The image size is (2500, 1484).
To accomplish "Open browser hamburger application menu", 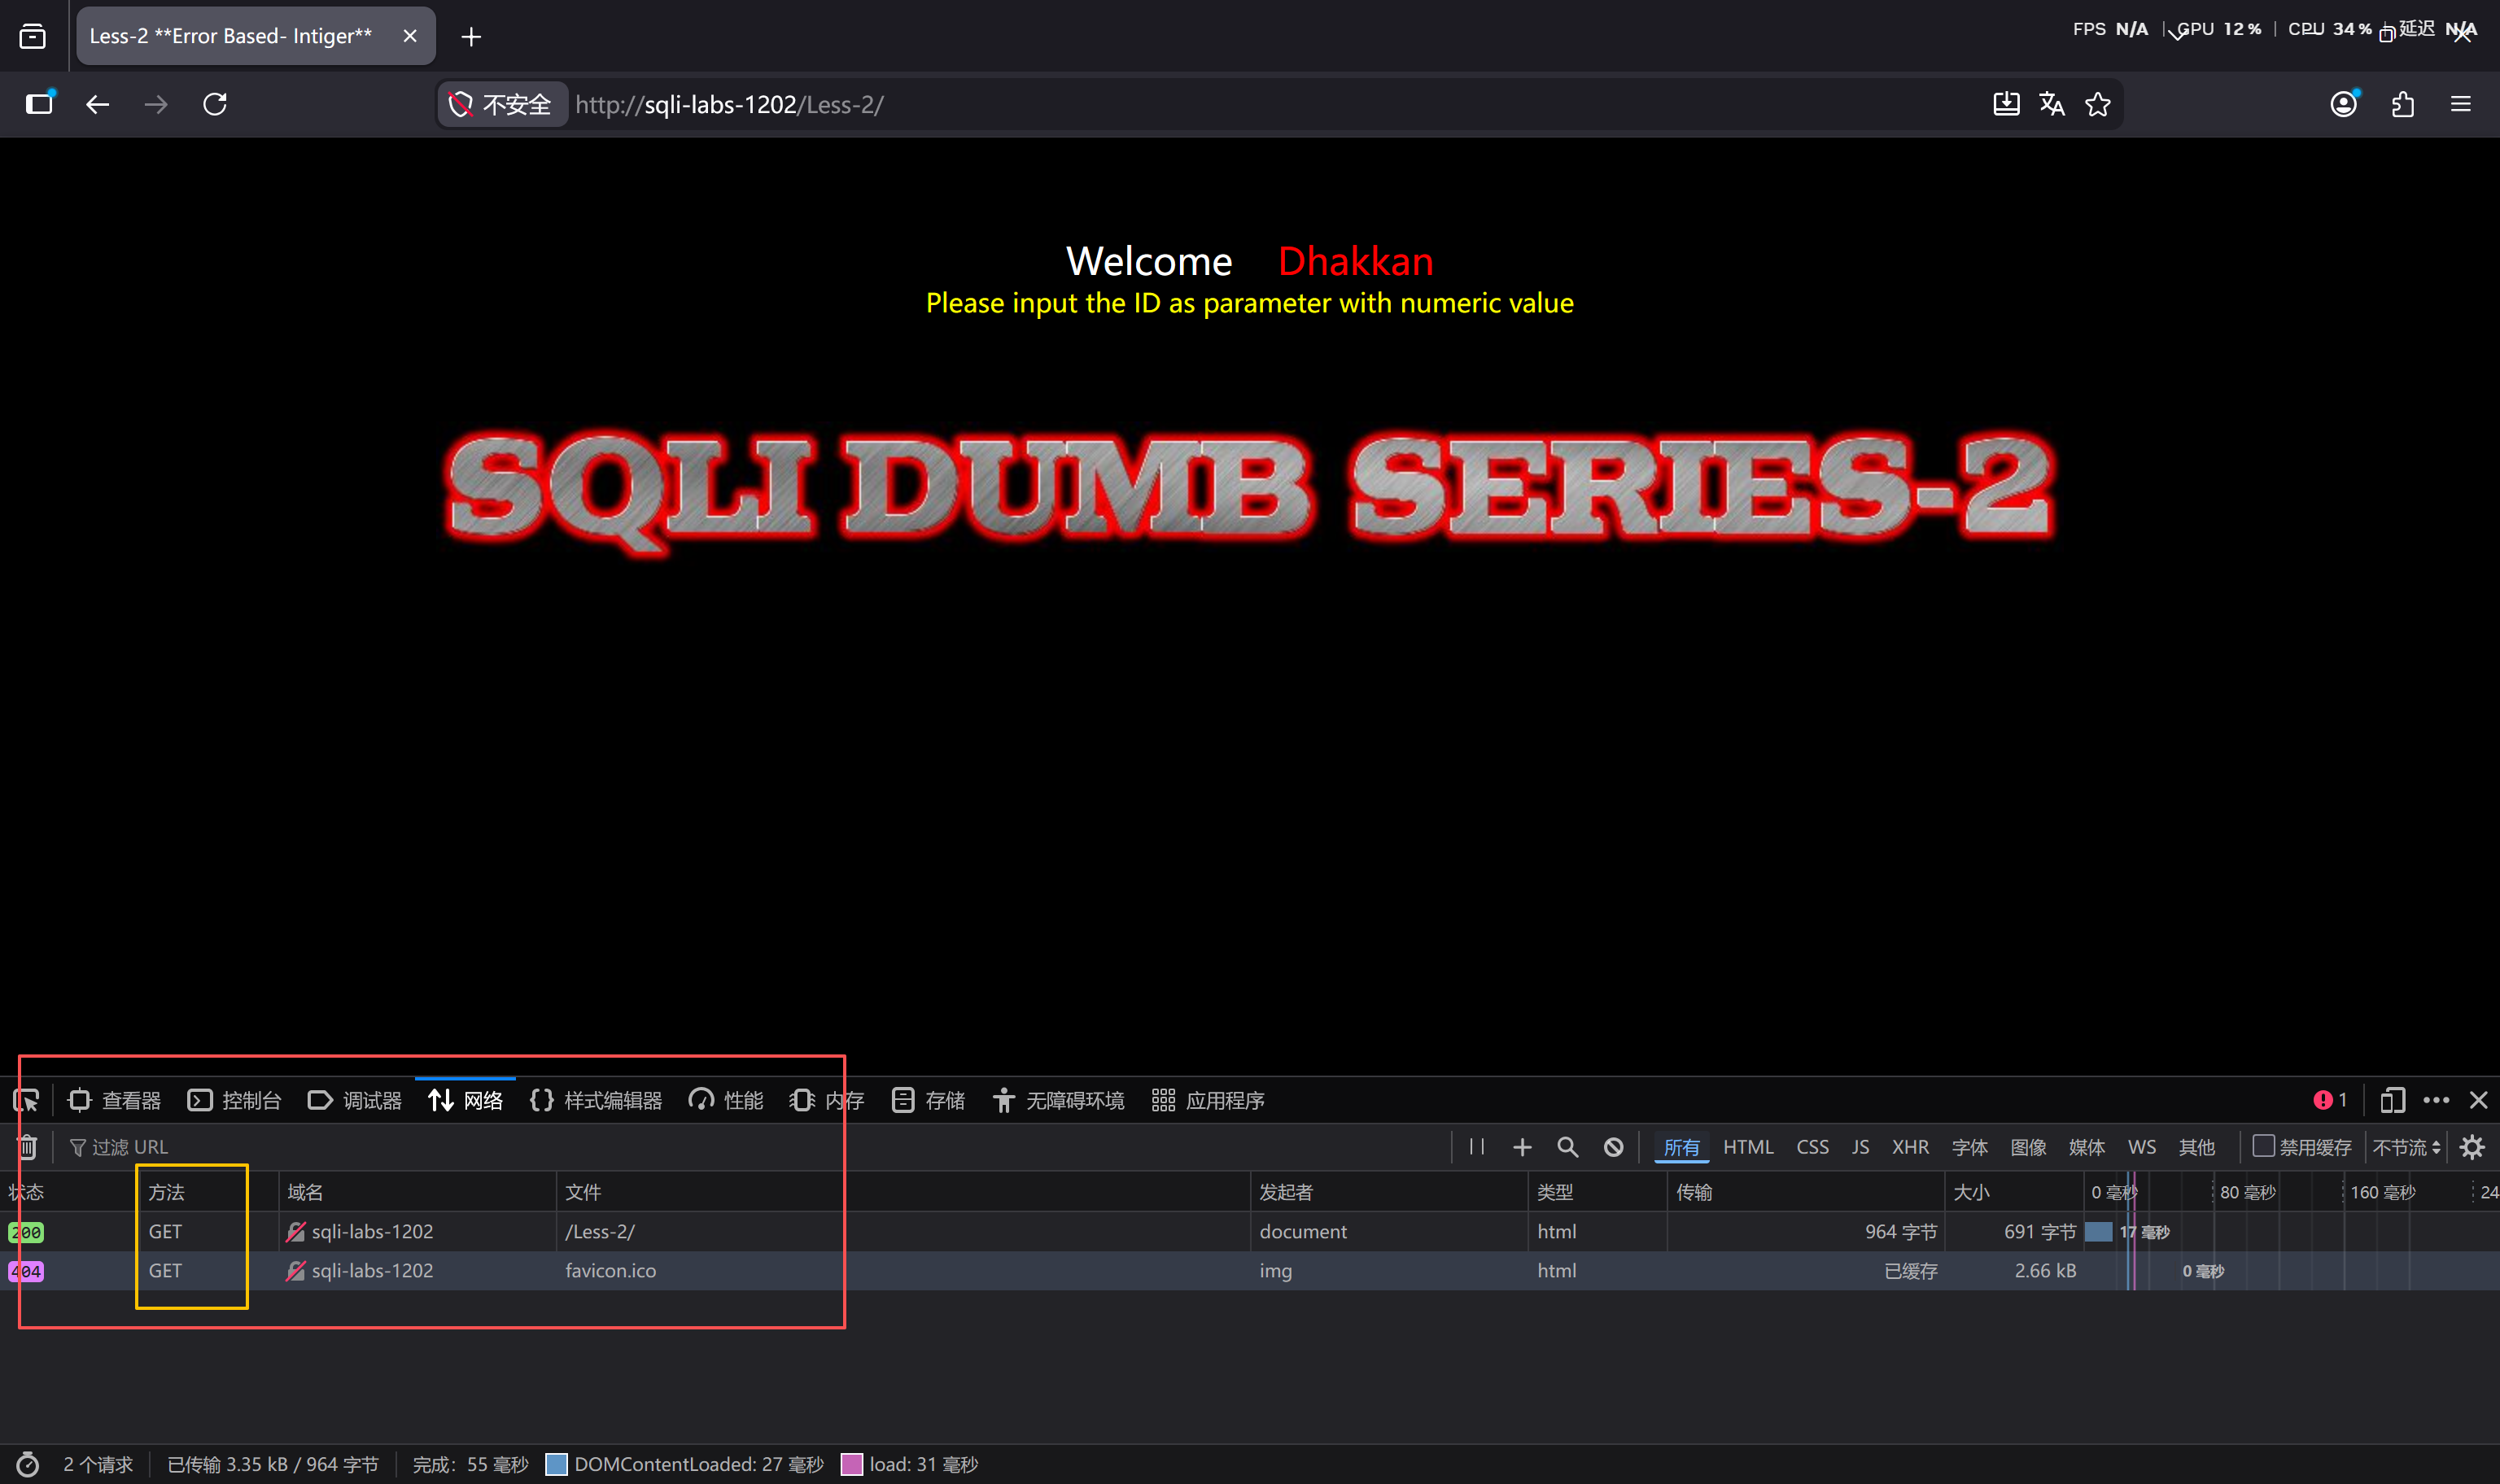I will pyautogui.click(x=2461, y=104).
